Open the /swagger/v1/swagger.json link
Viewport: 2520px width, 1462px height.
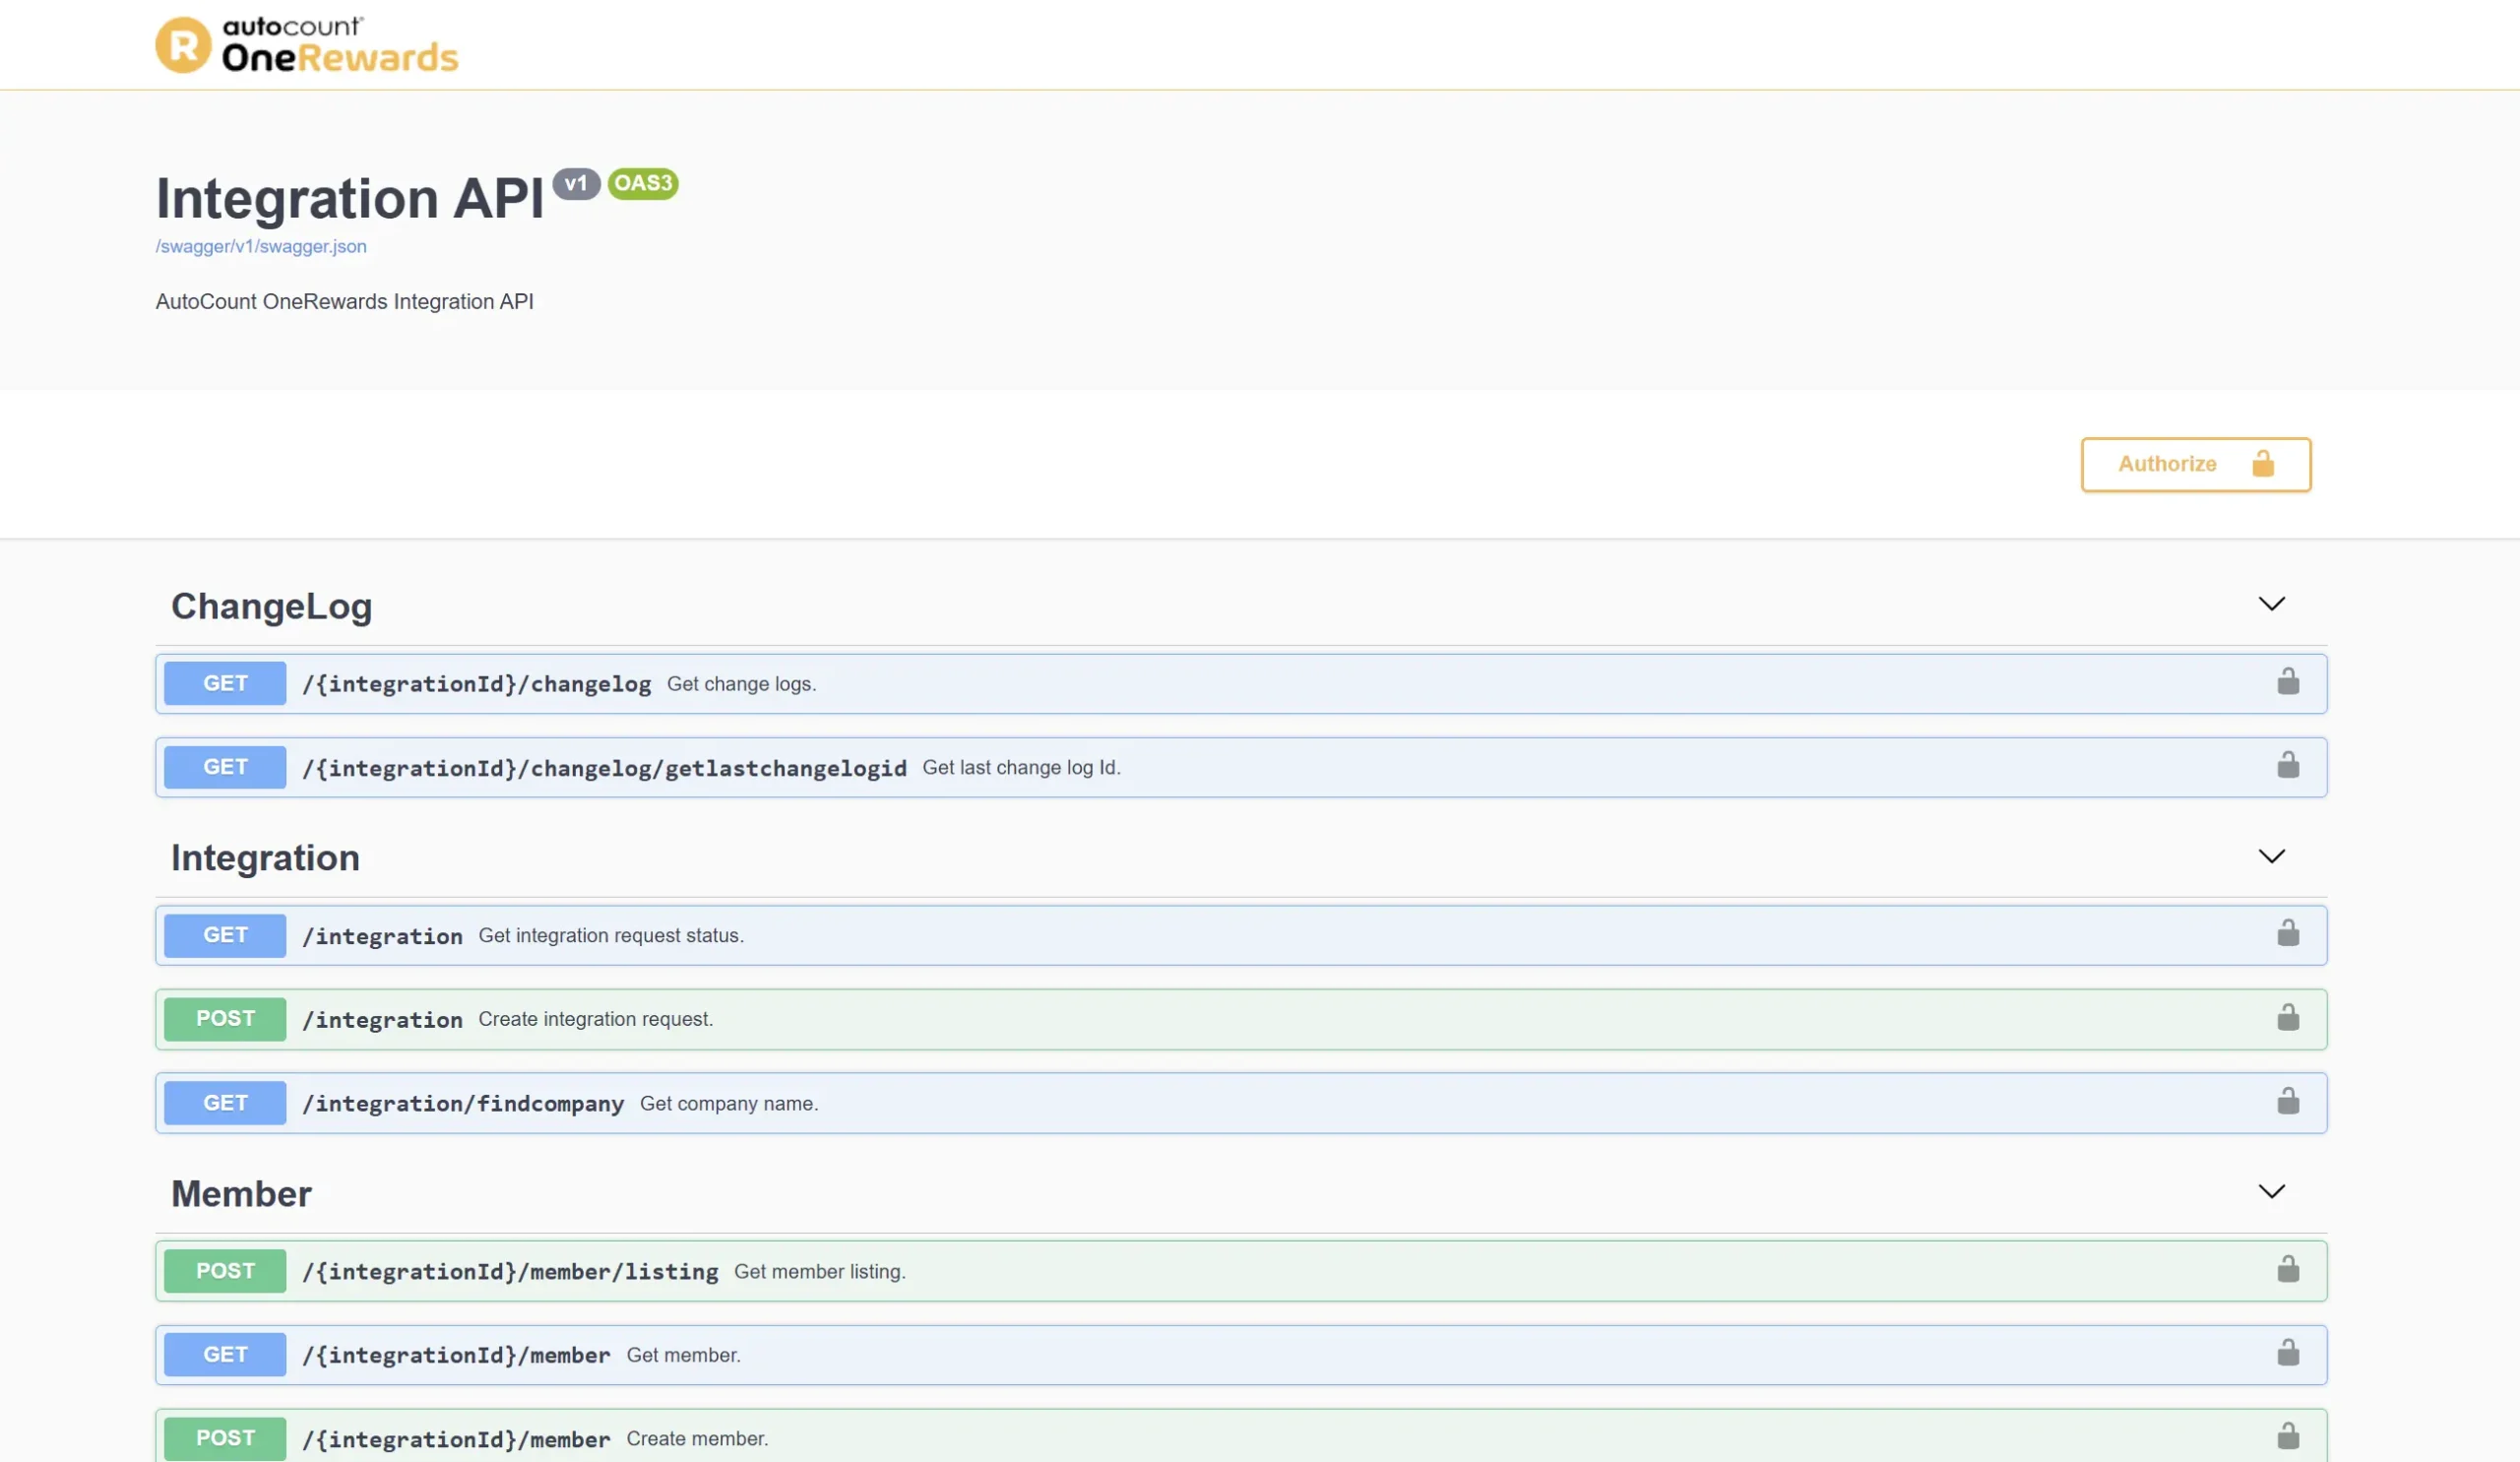click(261, 246)
